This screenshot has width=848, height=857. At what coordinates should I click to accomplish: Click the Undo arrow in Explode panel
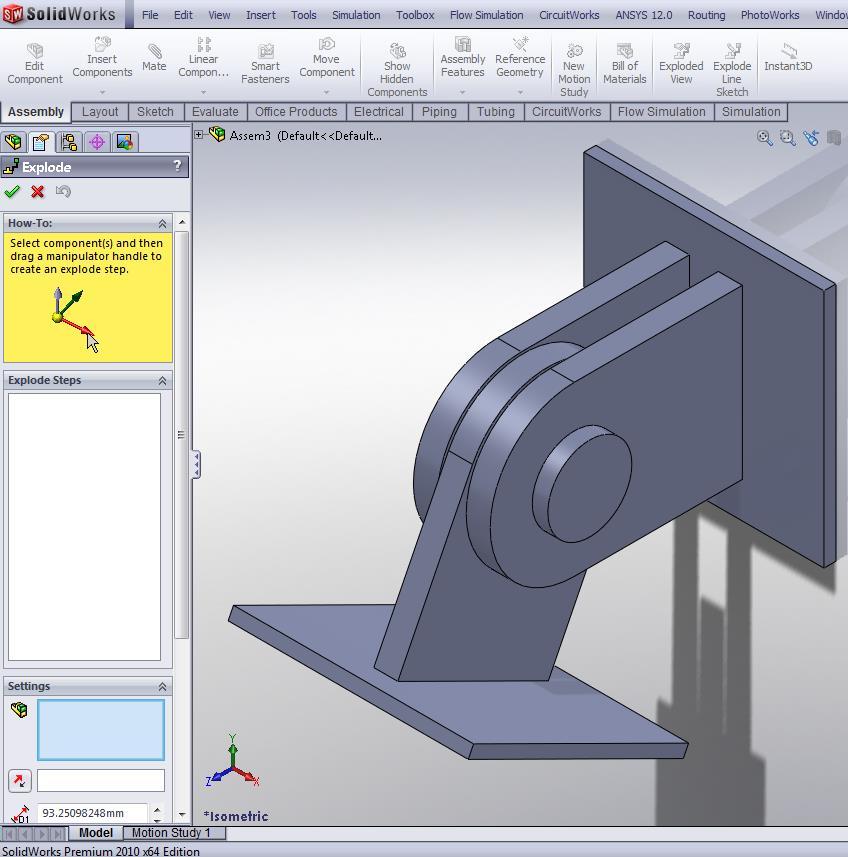tap(63, 191)
